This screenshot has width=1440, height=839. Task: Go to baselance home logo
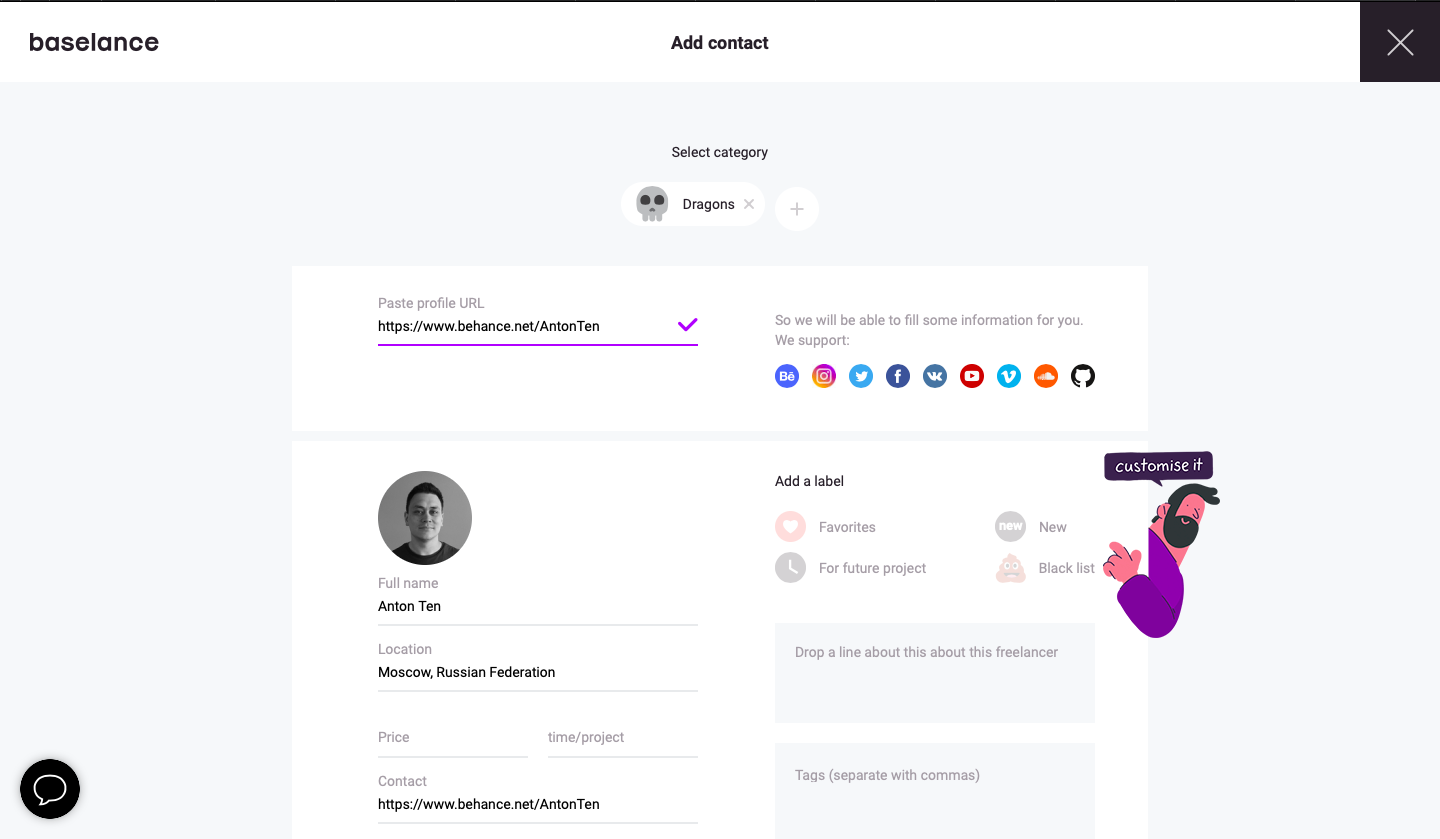[94, 42]
